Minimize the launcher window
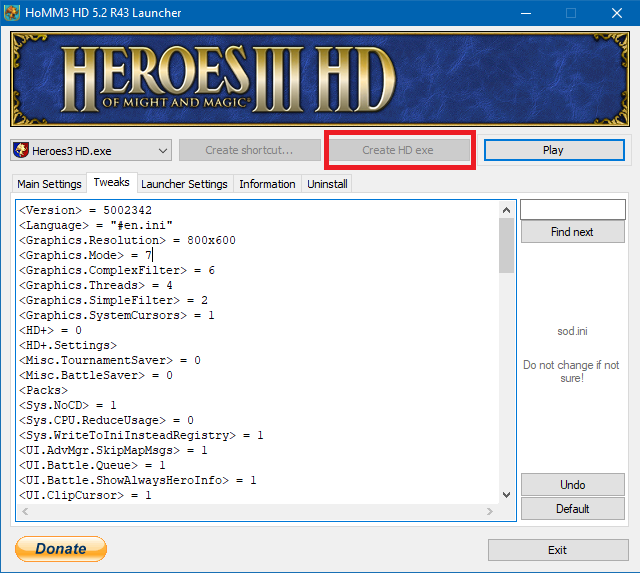This screenshot has width=640, height=573. (526, 13)
